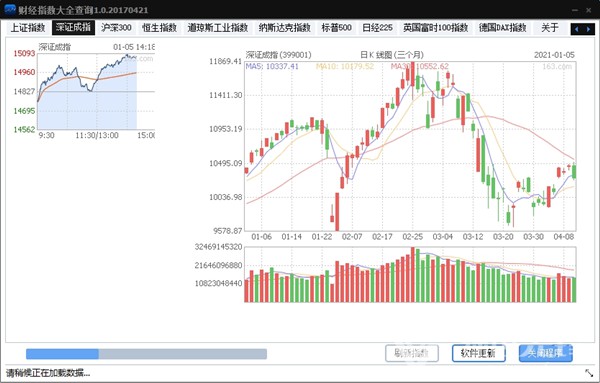The height and width of the screenshot is (383, 600).
Task: Click the 刷新指数 button
Action: coord(412,353)
